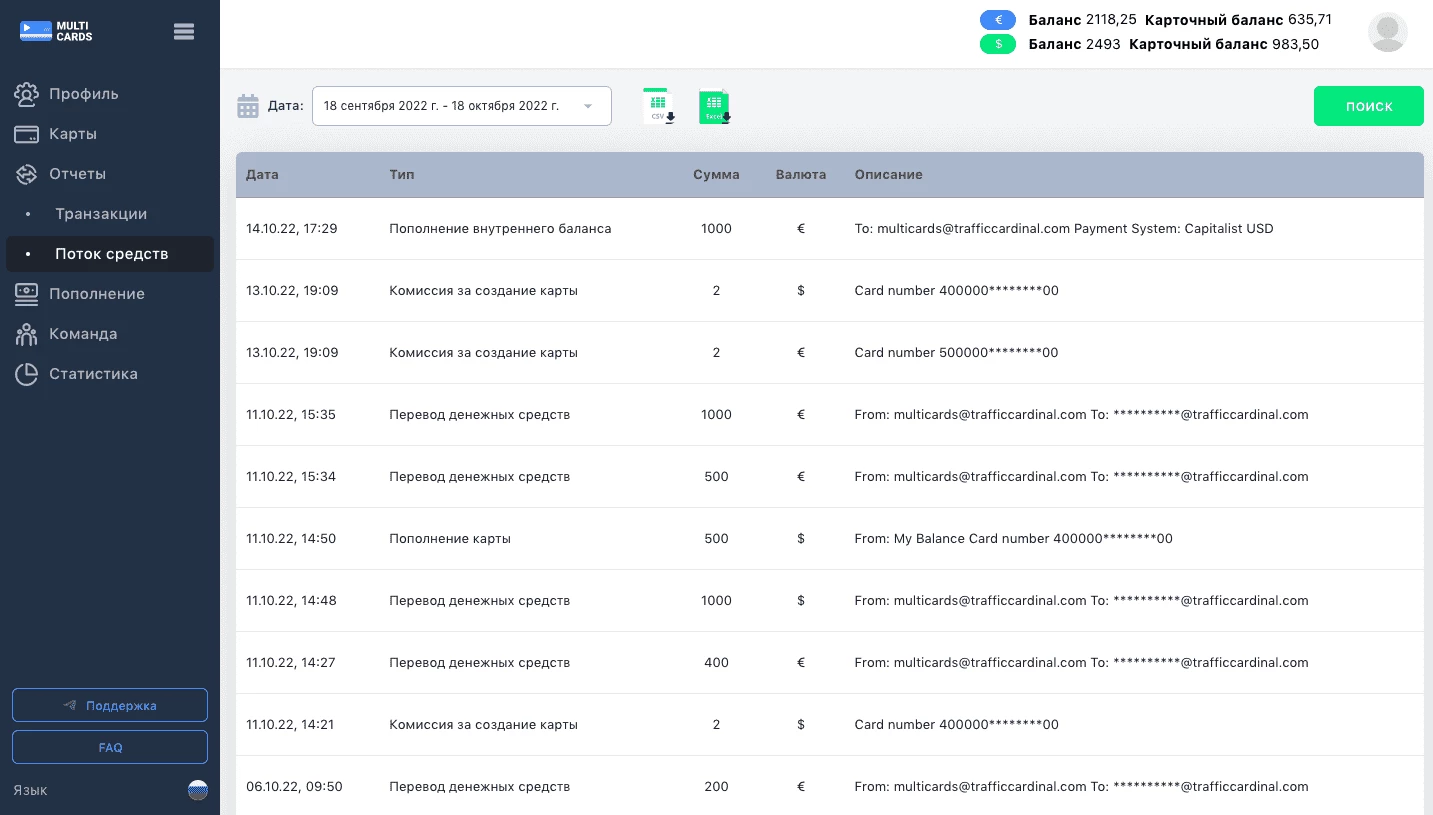Click the green ПОИСК button
The width and height of the screenshot is (1433, 815).
point(1369,106)
